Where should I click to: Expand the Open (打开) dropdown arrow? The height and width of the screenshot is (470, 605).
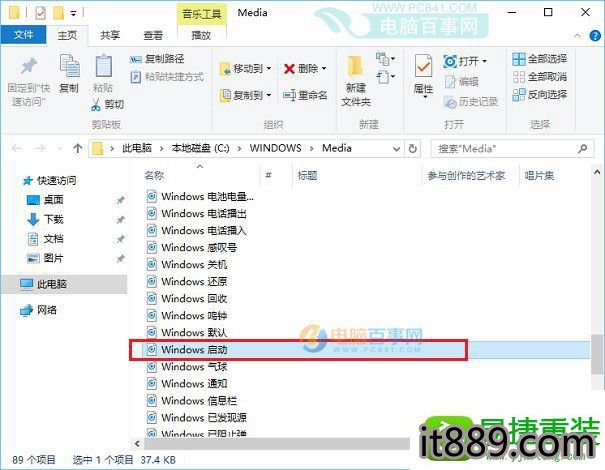[485, 61]
